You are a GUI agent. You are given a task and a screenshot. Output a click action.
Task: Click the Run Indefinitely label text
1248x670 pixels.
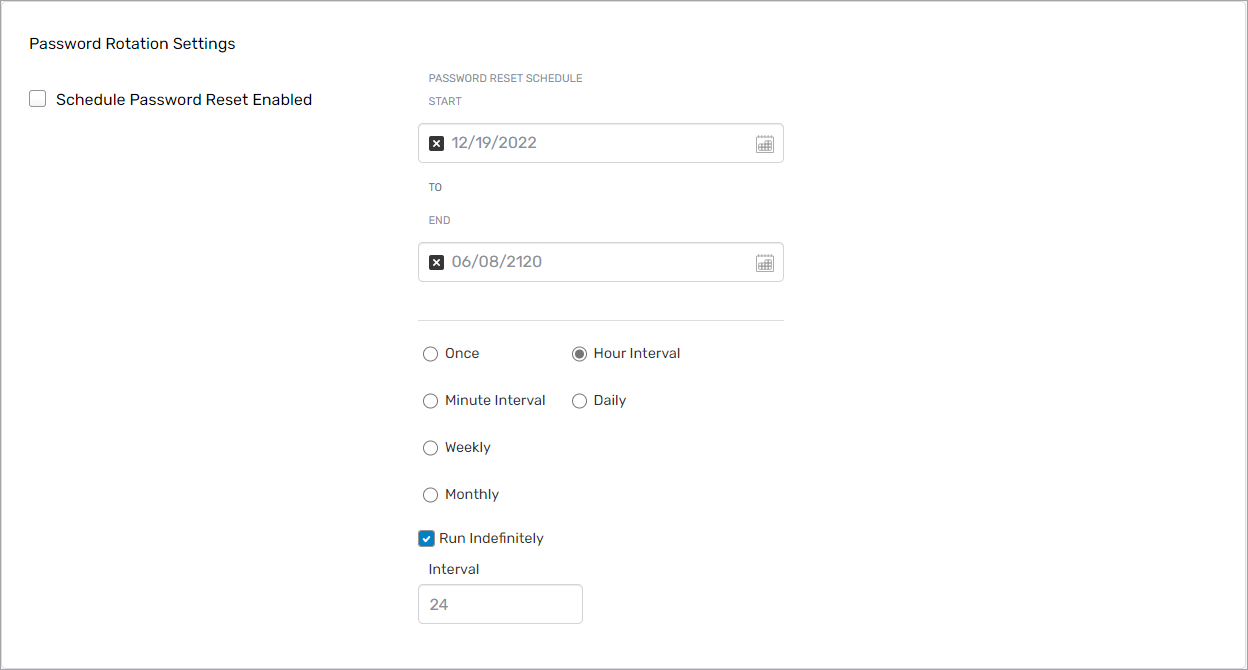click(491, 538)
